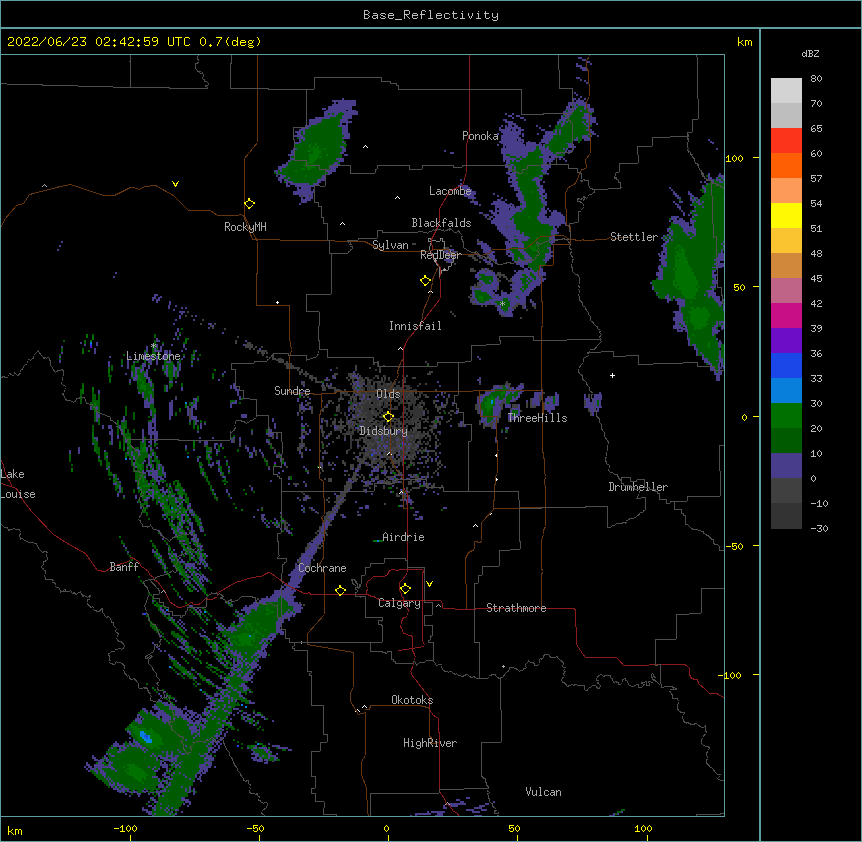862x842 pixels.
Task: Pick the magenta 39–42 dBZ legend color
Action: click(x=786, y=315)
